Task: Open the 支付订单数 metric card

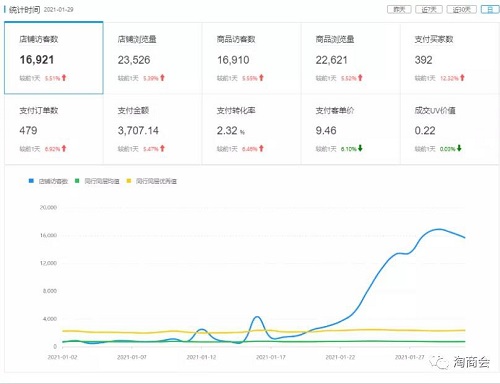Action: click(54, 129)
